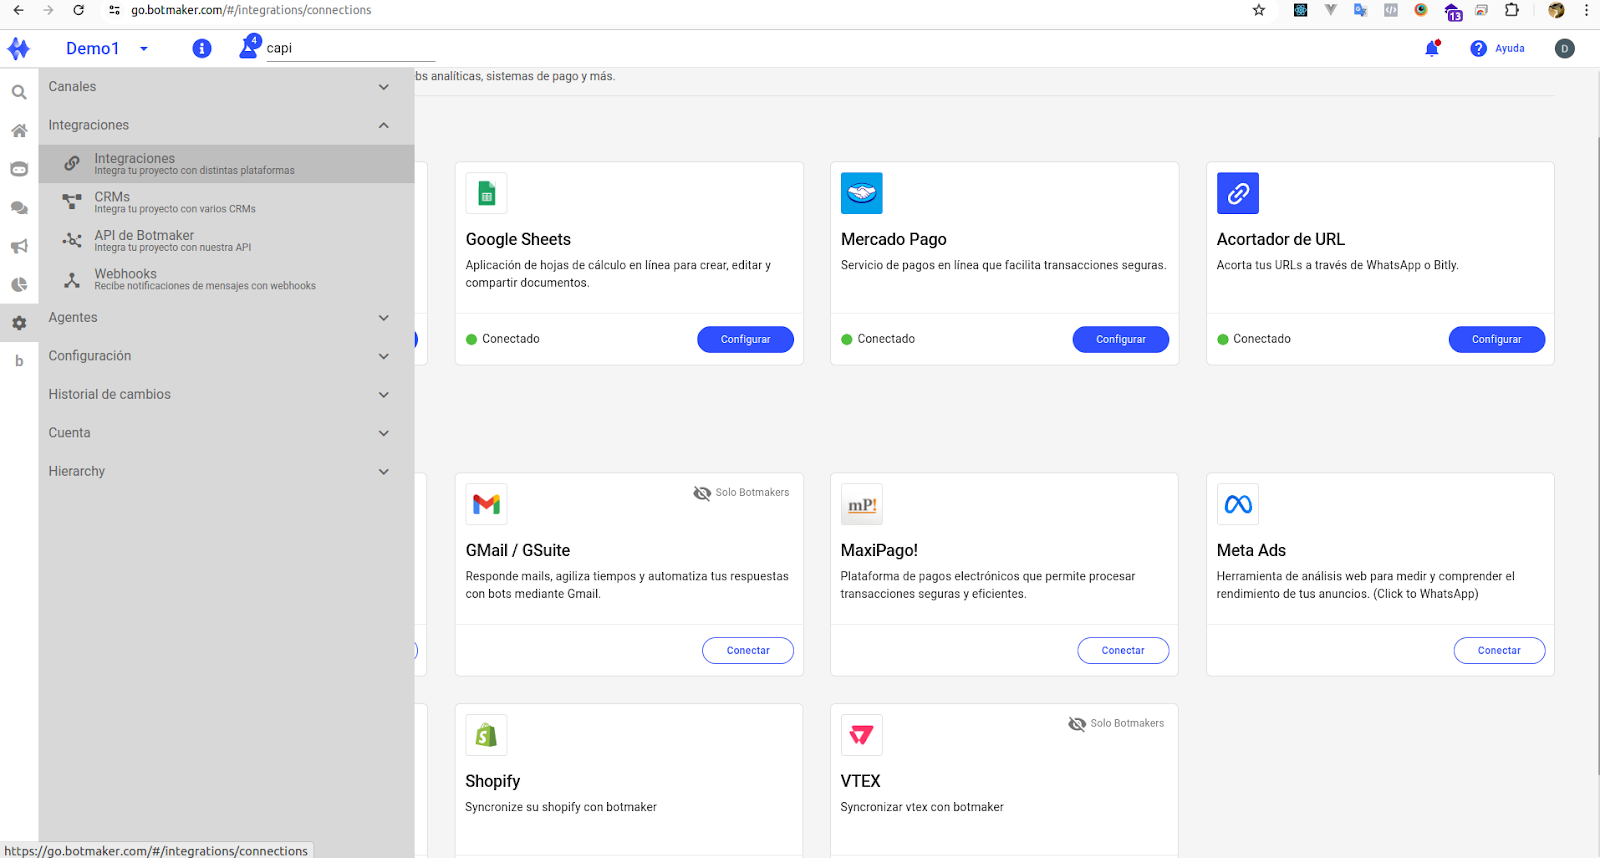Click the Meta Ads logo
Screen dimensions: 1600x858
point(1238,504)
